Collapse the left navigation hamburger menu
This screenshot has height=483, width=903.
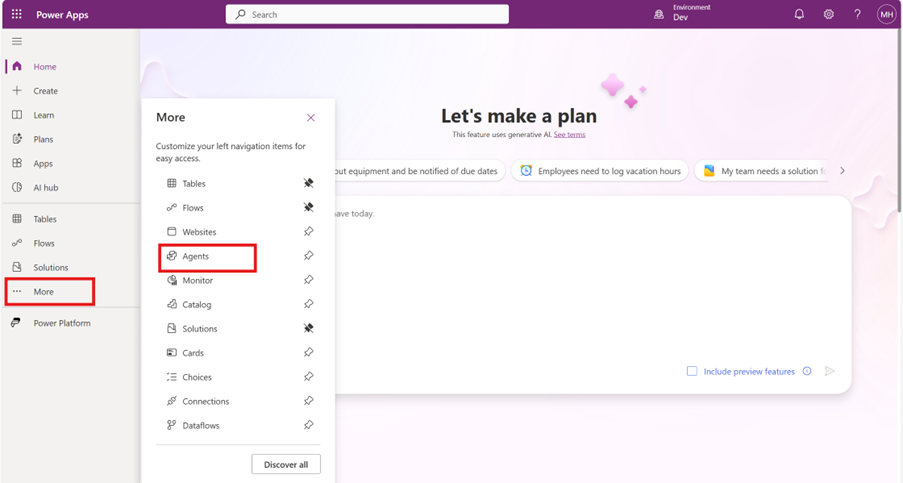click(17, 41)
